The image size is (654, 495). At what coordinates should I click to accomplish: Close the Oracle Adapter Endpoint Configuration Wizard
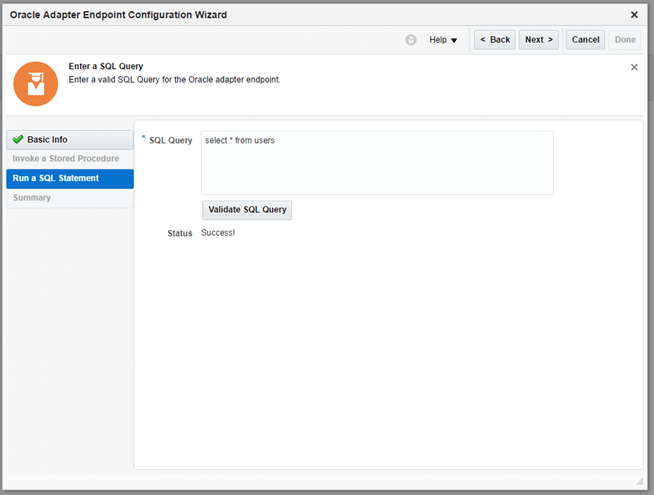click(x=634, y=15)
